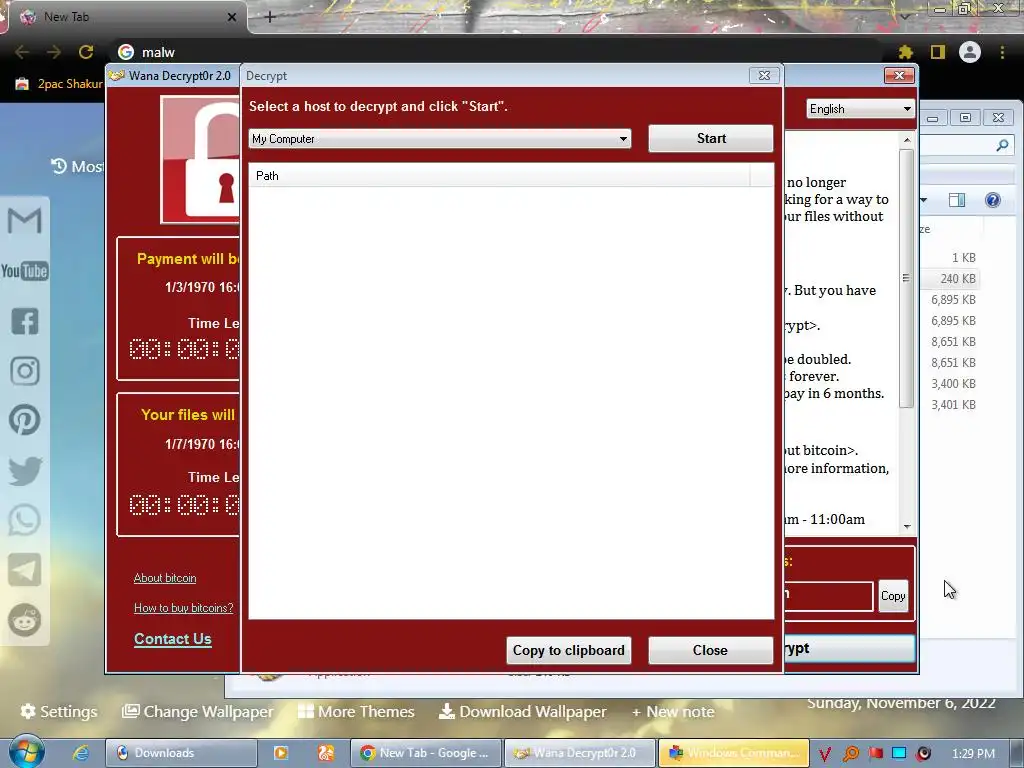Open a new Chrome tab with plus

pos(270,17)
